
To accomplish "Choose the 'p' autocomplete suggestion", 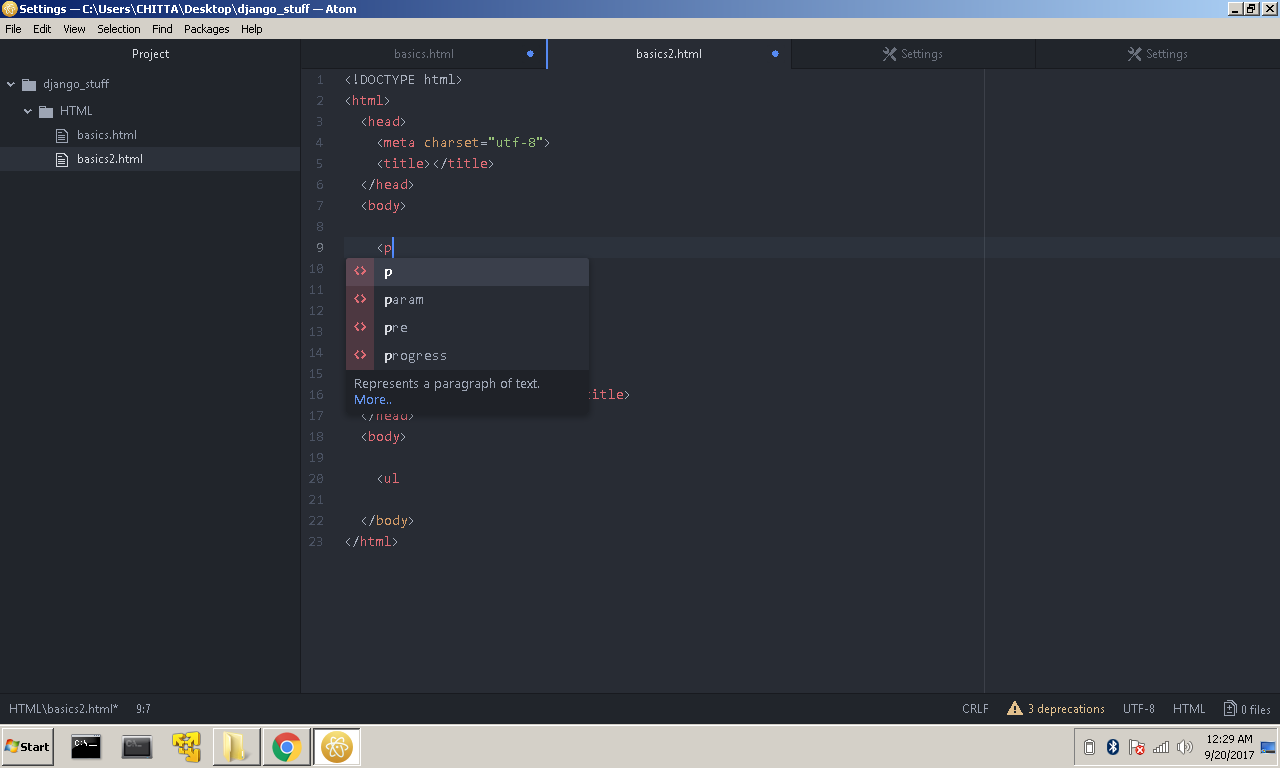I will [x=467, y=272].
